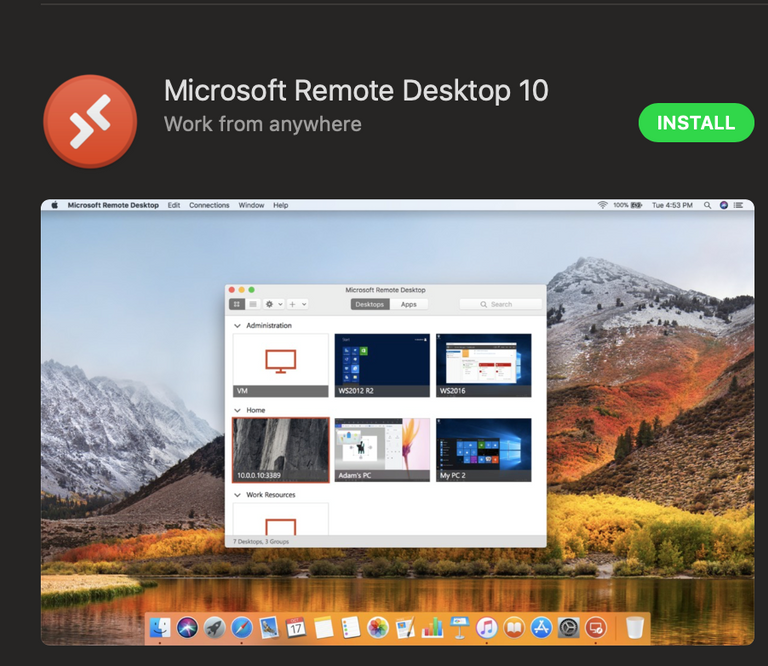The image size is (768, 666).
Task: Select the WS2016 desktop thumbnail
Action: 483,365
